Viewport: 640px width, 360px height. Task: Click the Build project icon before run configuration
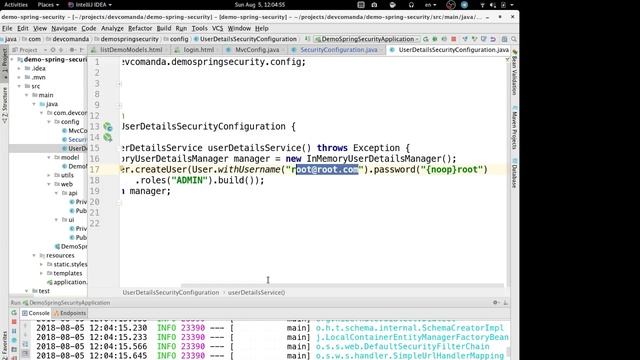(307, 39)
